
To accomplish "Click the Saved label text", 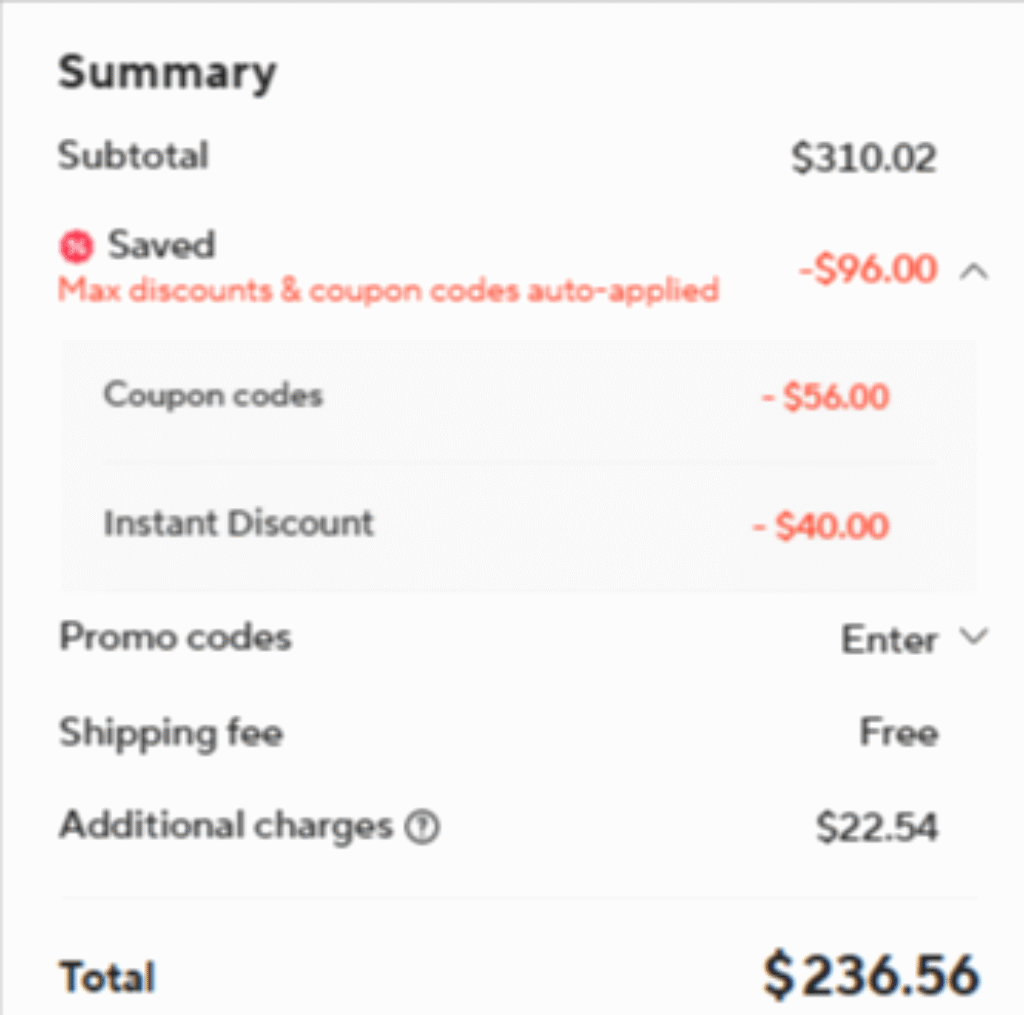I will [161, 245].
